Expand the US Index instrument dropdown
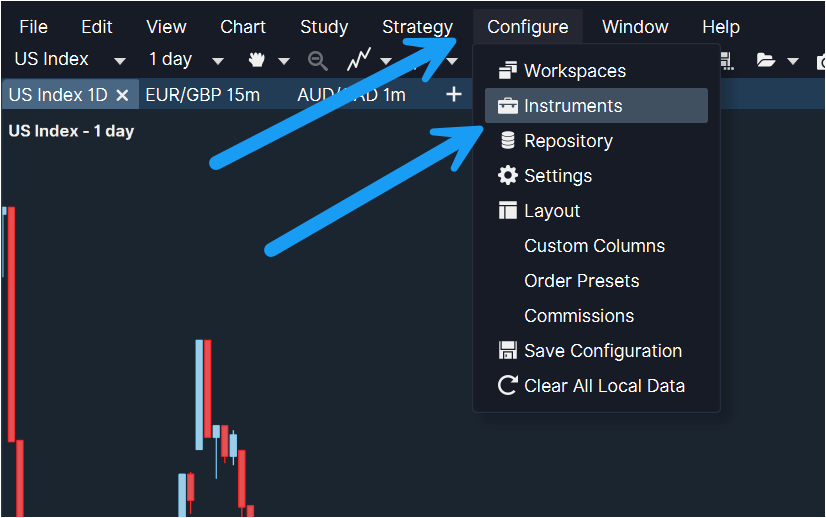 pyautogui.click(x=120, y=61)
